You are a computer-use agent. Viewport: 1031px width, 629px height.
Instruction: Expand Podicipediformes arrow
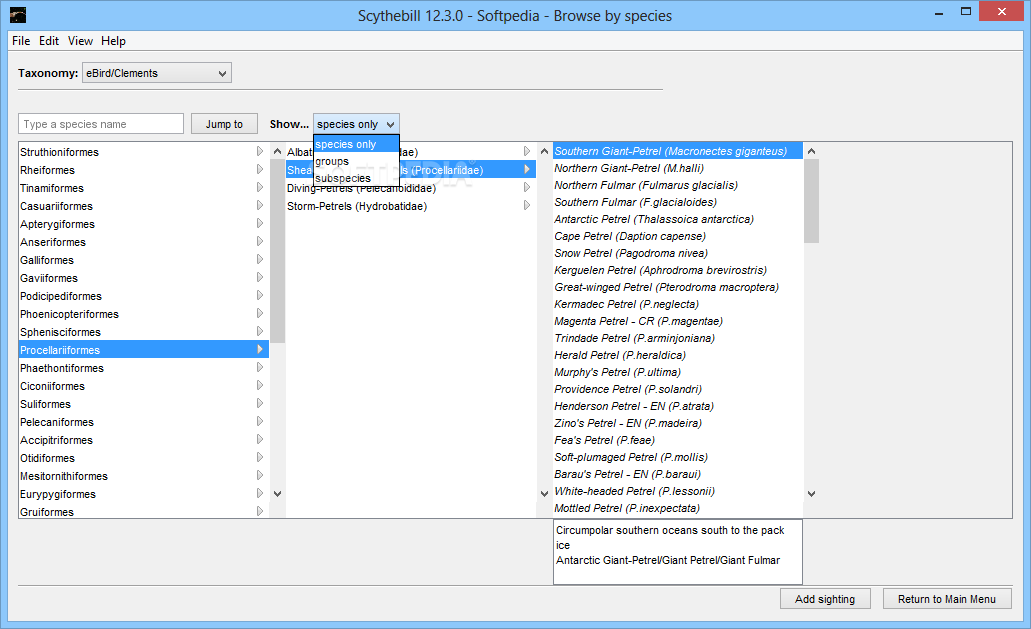(260, 295)
